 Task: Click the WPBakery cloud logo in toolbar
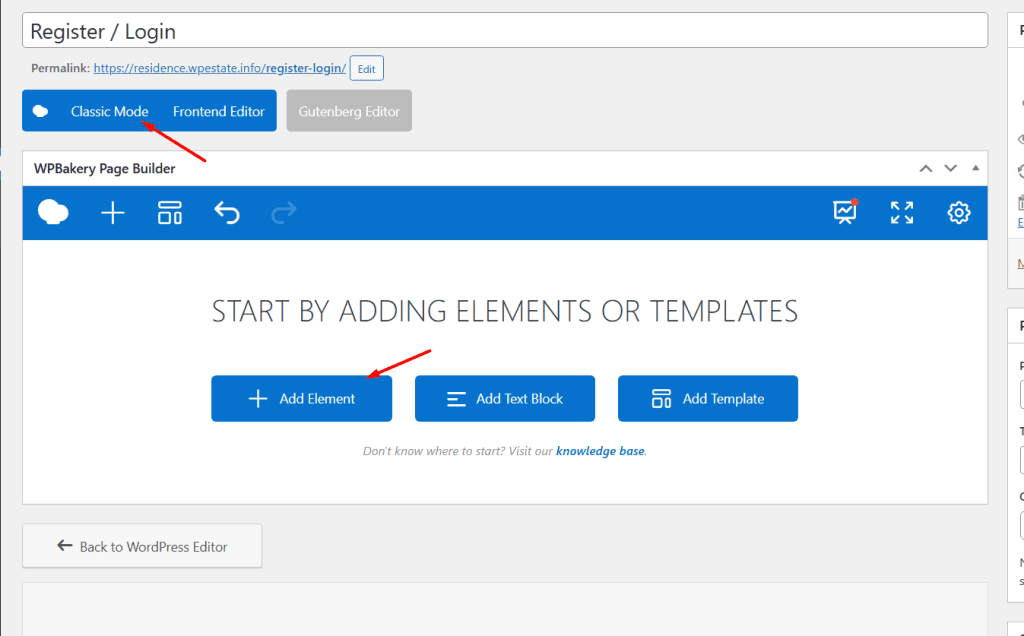[x=54, y=213]
